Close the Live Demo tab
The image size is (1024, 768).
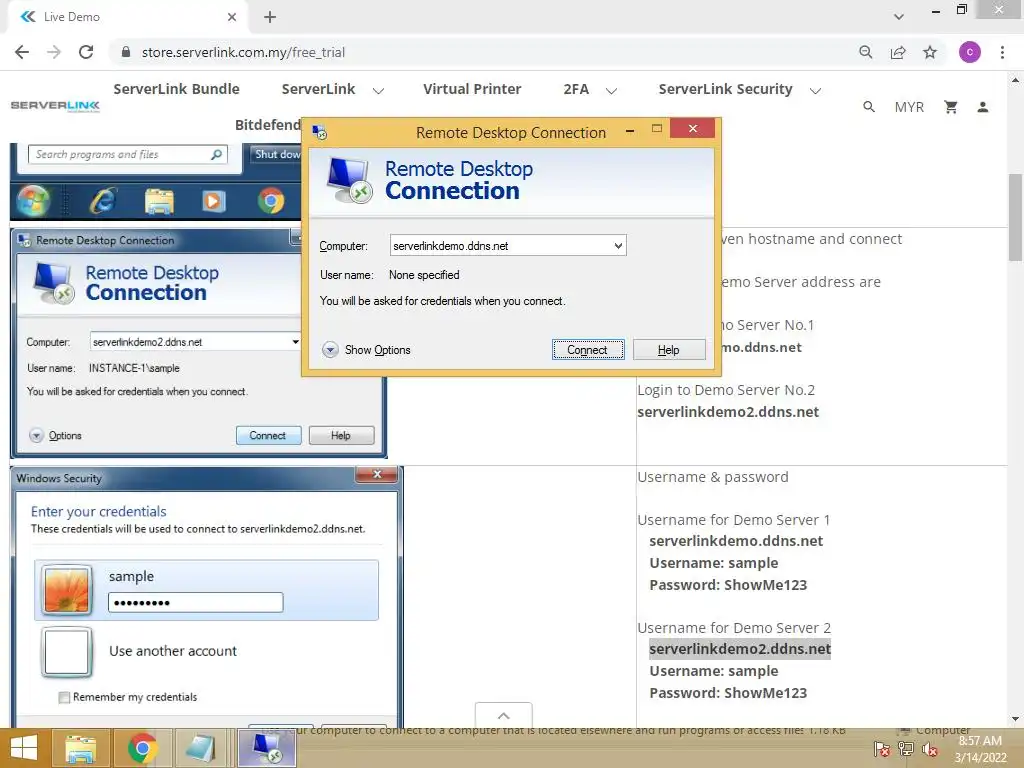pyautogui.click(x=232, y=17)
